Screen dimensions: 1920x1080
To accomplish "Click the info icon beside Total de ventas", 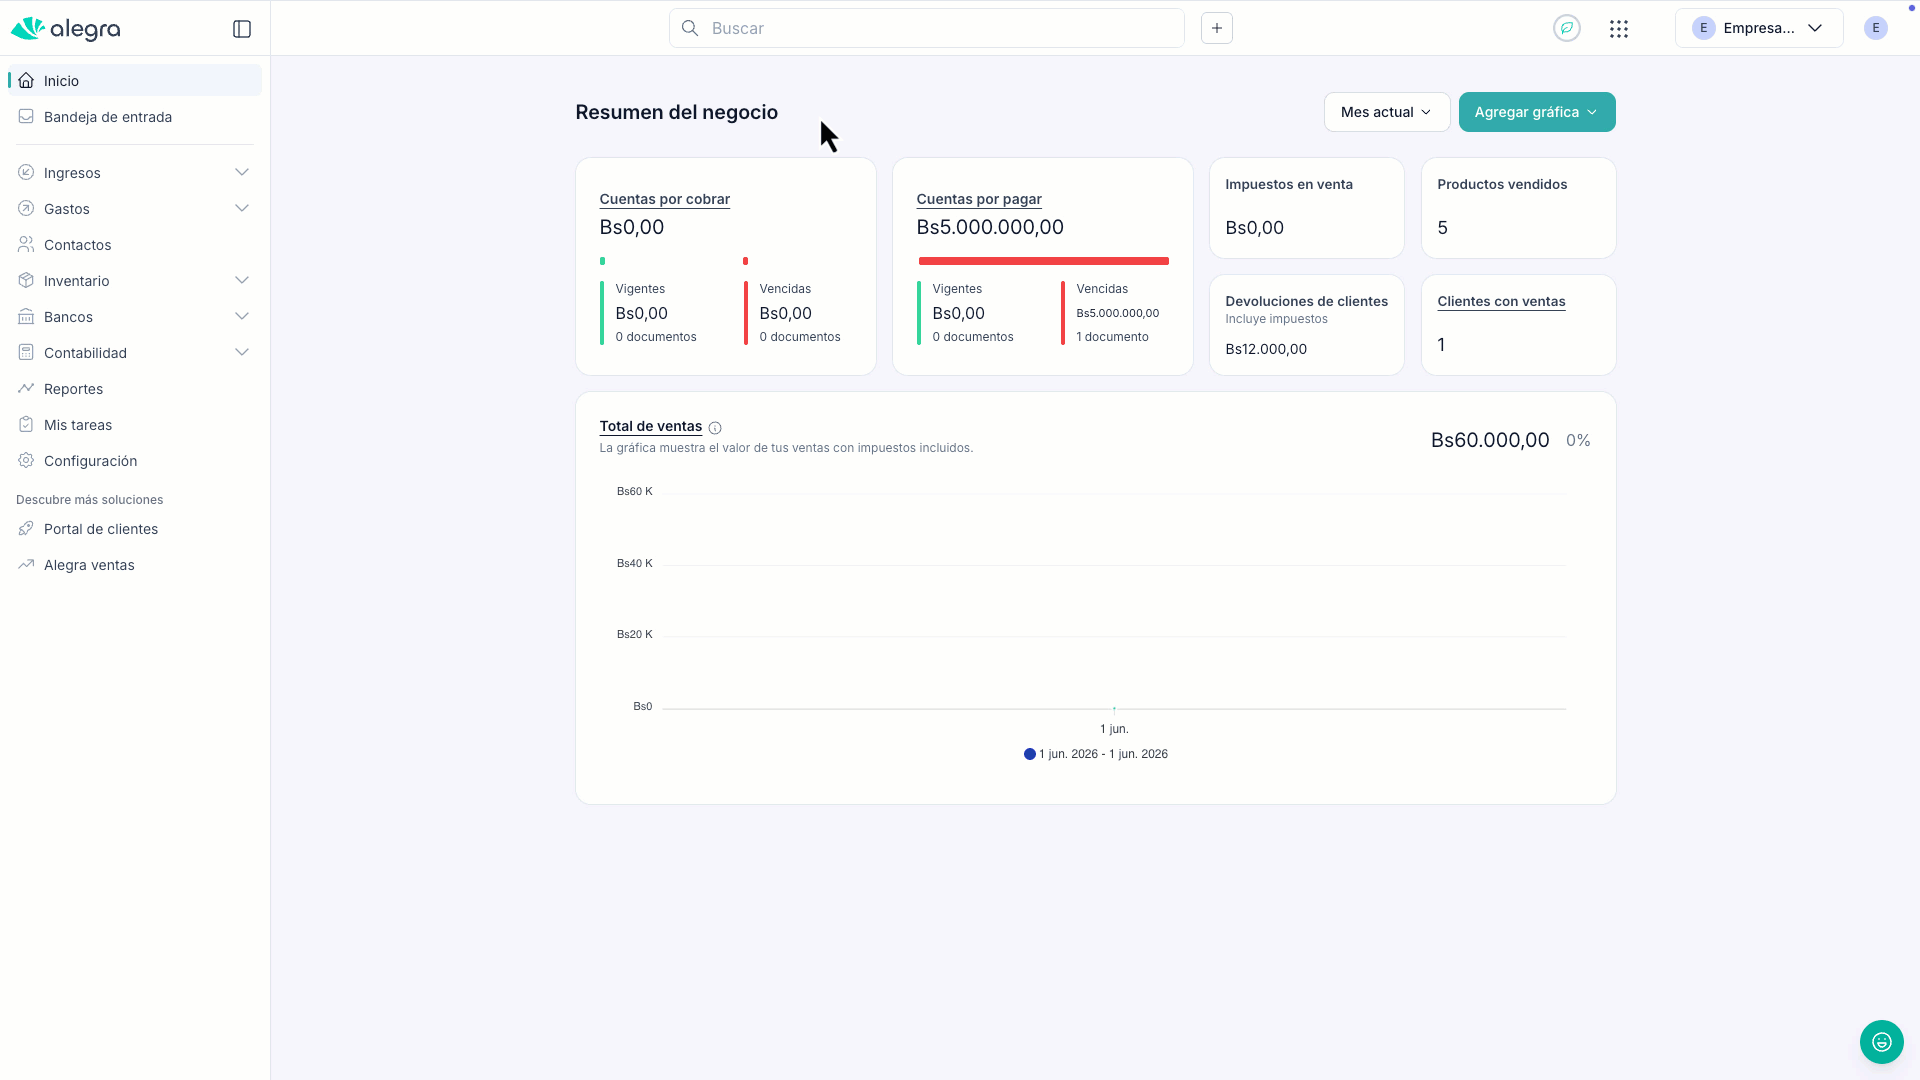I will coord(715,428).
